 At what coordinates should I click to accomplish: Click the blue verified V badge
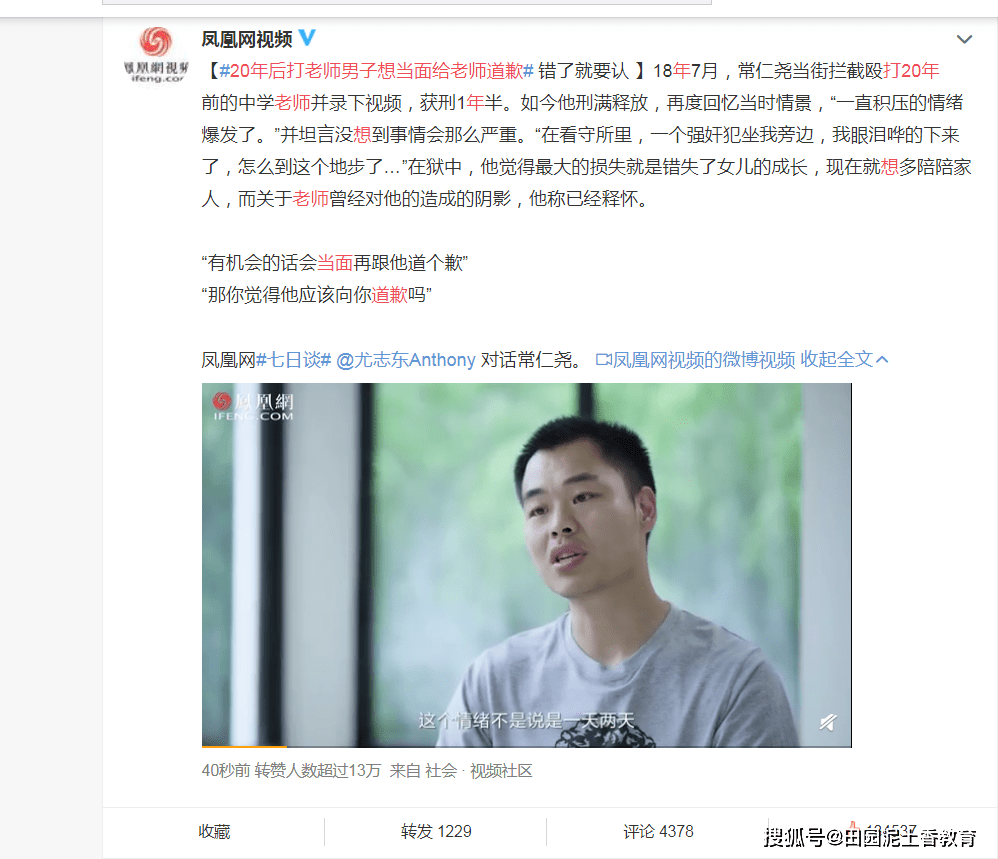click(x=307, y=38)
